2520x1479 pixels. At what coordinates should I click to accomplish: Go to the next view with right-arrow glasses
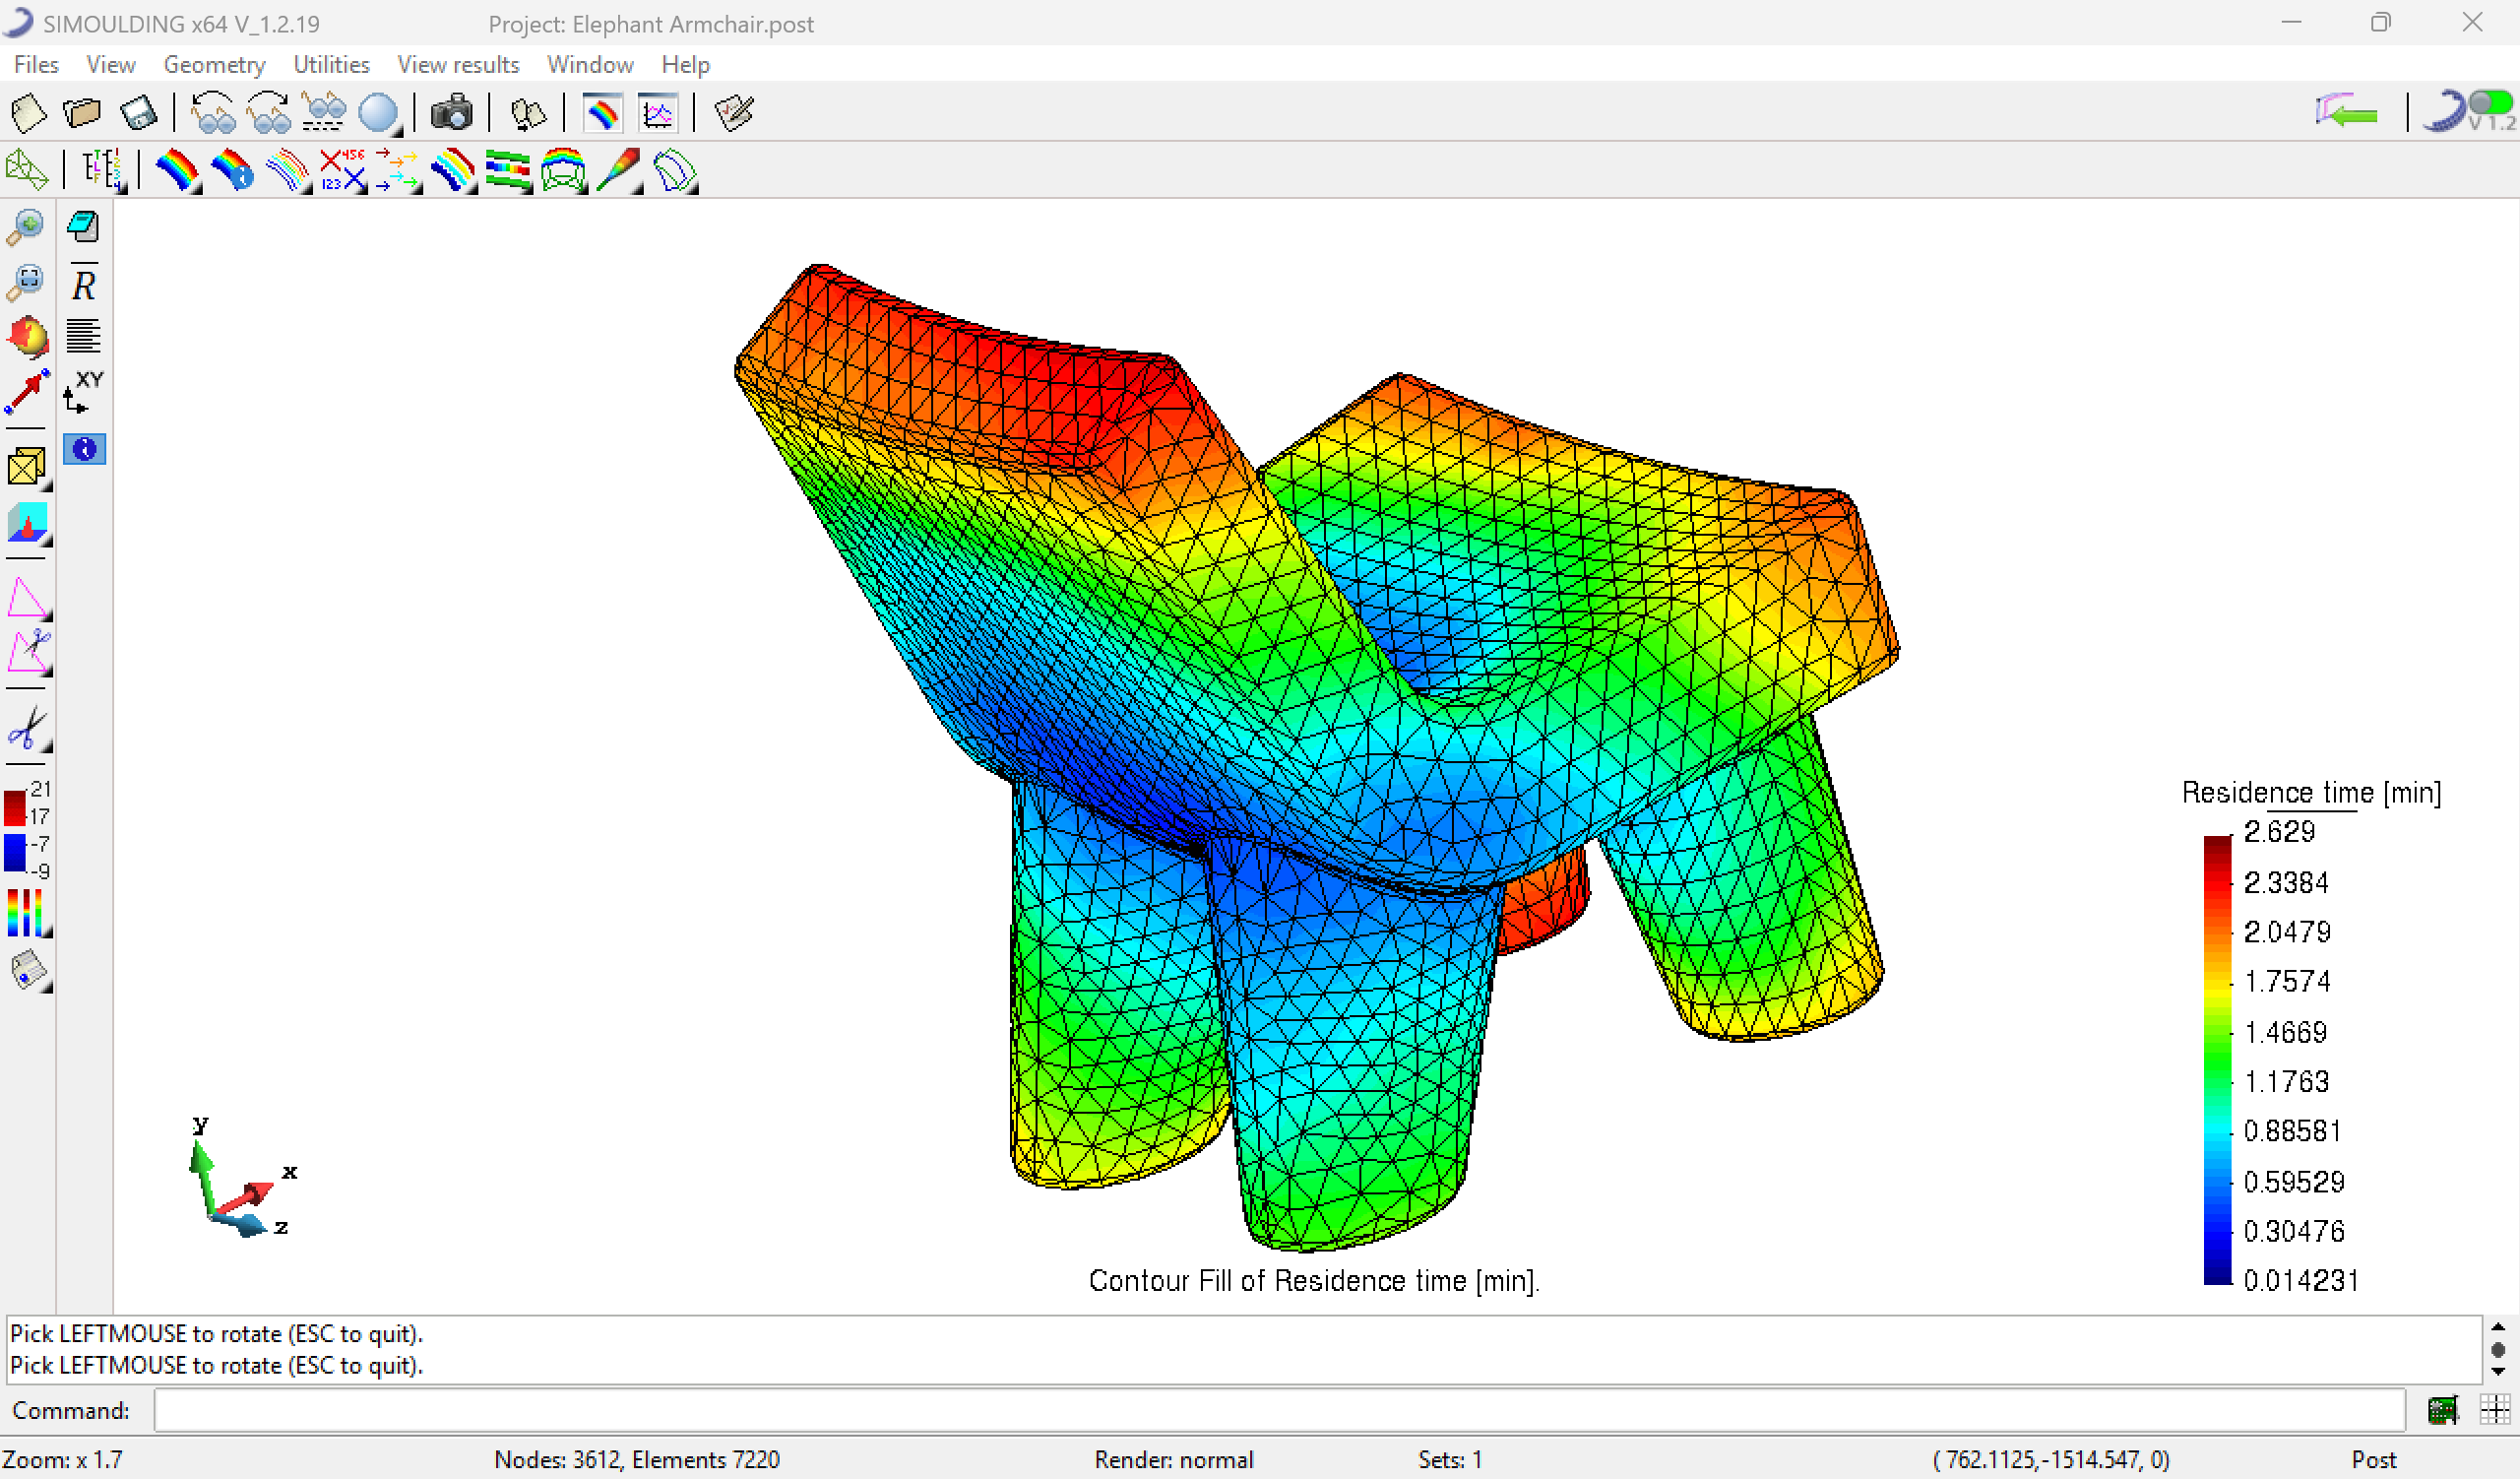(x=268, y=113)
